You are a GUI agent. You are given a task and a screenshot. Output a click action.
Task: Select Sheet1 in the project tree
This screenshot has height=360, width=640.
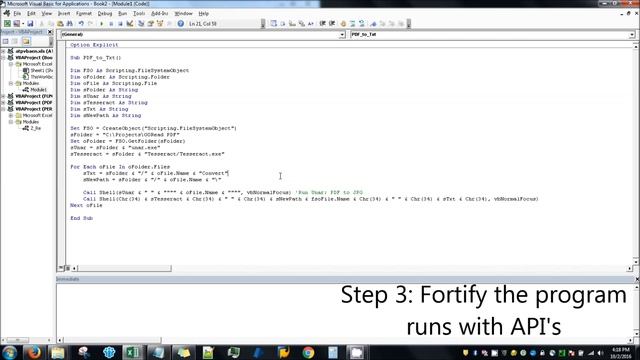[42, 71]
